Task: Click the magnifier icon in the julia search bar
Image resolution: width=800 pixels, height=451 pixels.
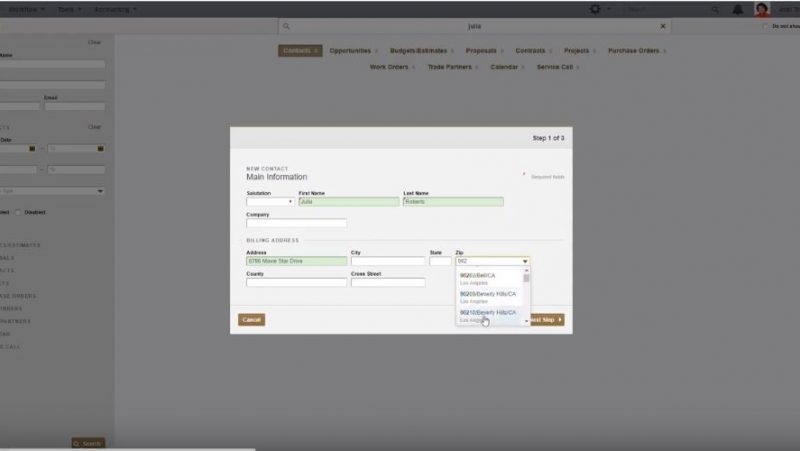Action: click(286, 27)
